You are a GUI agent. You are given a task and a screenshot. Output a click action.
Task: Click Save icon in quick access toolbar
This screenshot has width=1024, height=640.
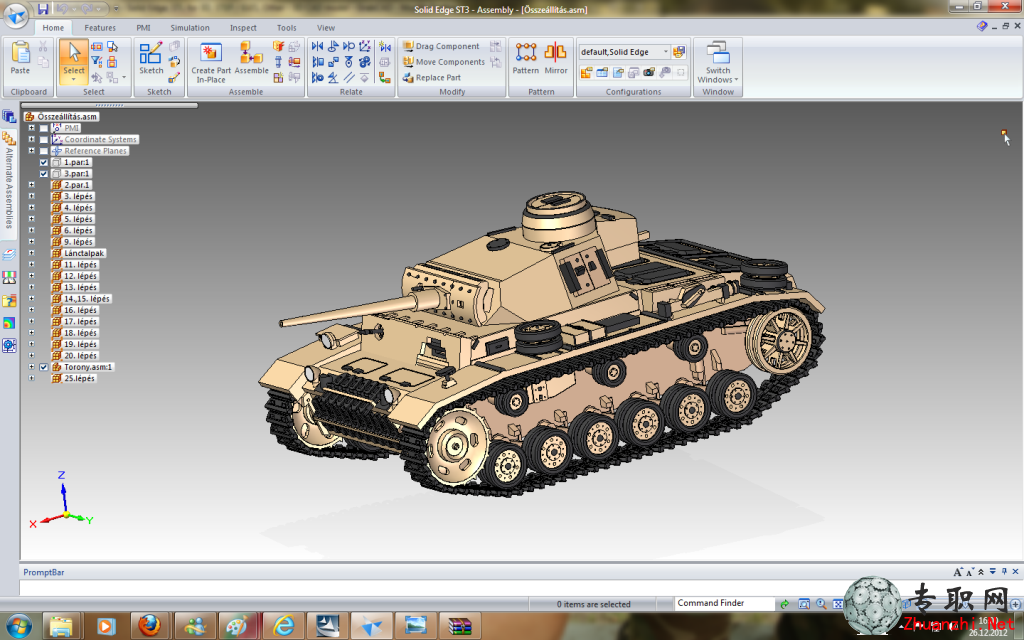pyautogui.click(x=42, y=9)
